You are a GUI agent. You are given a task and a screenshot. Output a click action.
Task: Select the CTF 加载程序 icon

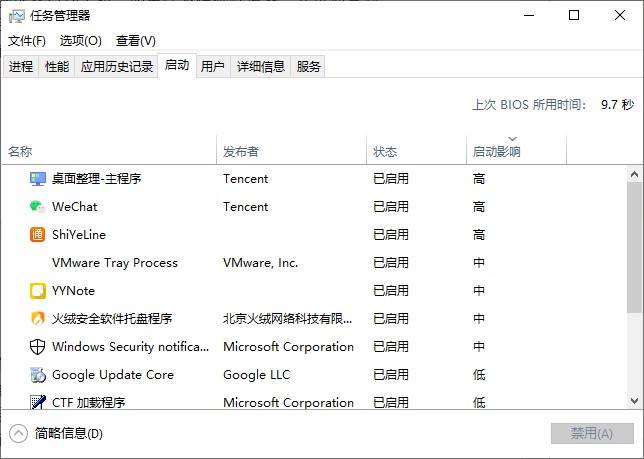[38, 402]
